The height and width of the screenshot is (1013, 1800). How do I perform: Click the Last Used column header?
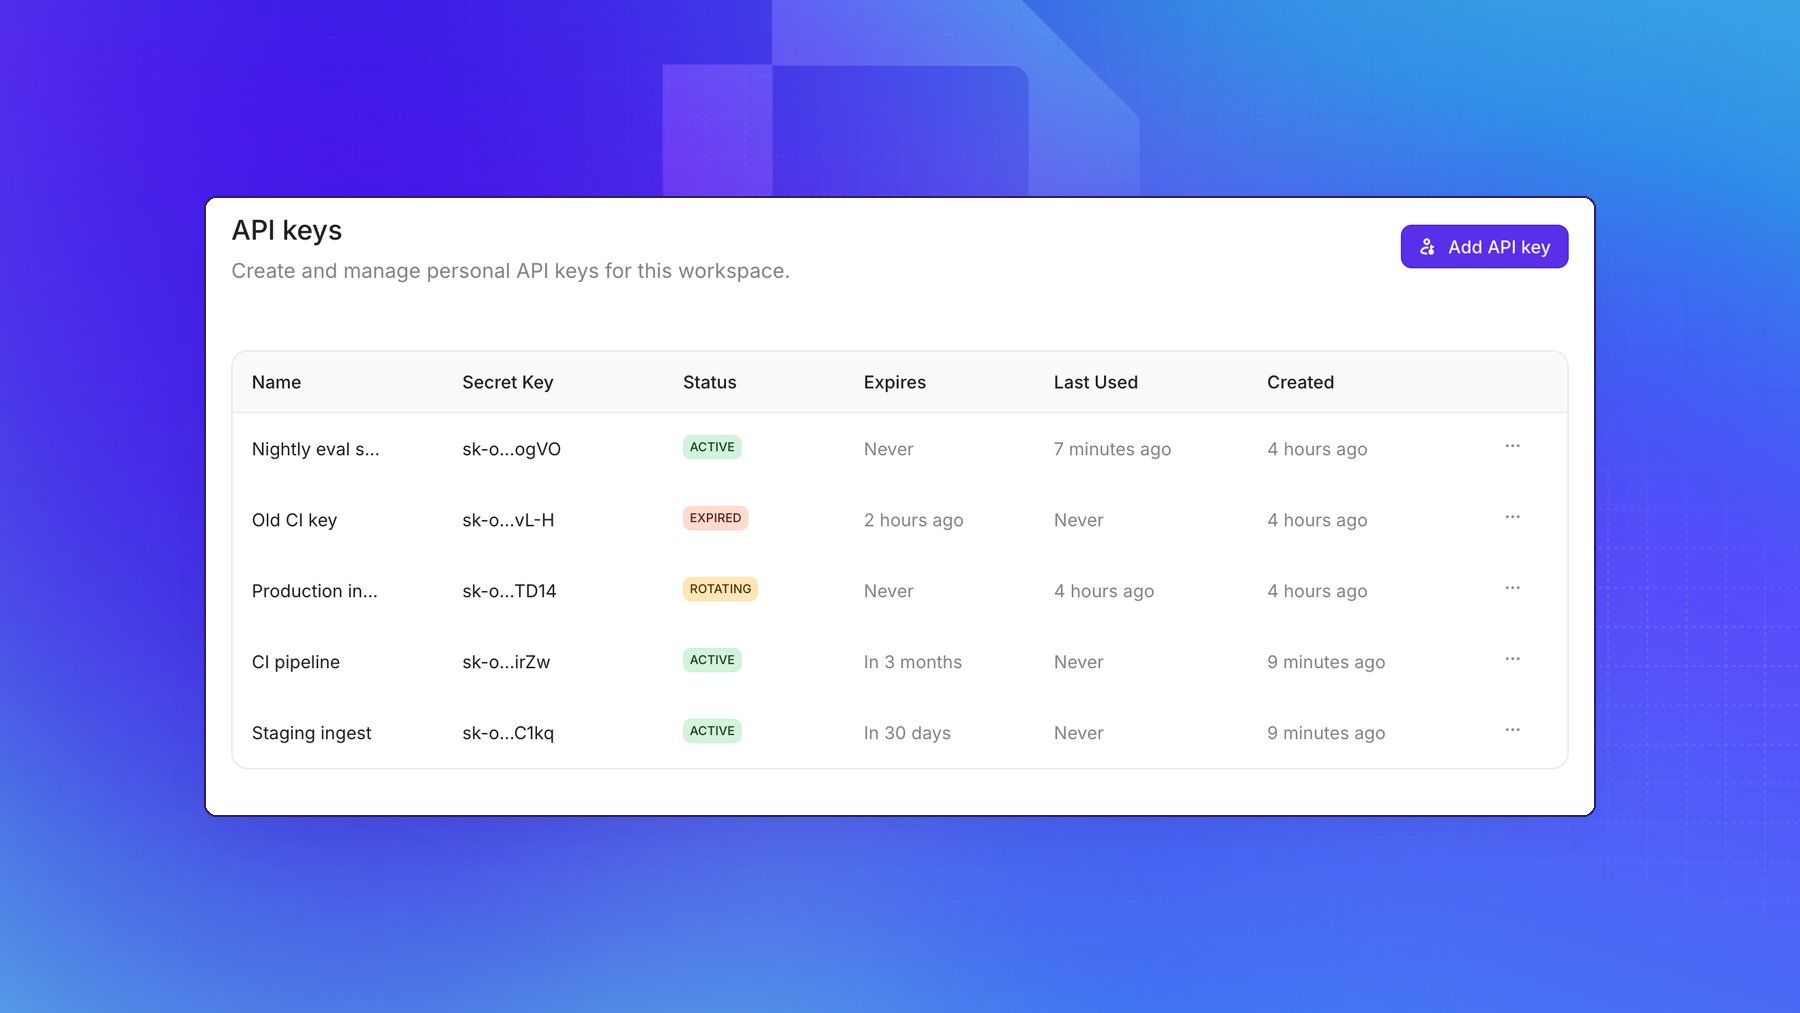tap(1095, 382)
